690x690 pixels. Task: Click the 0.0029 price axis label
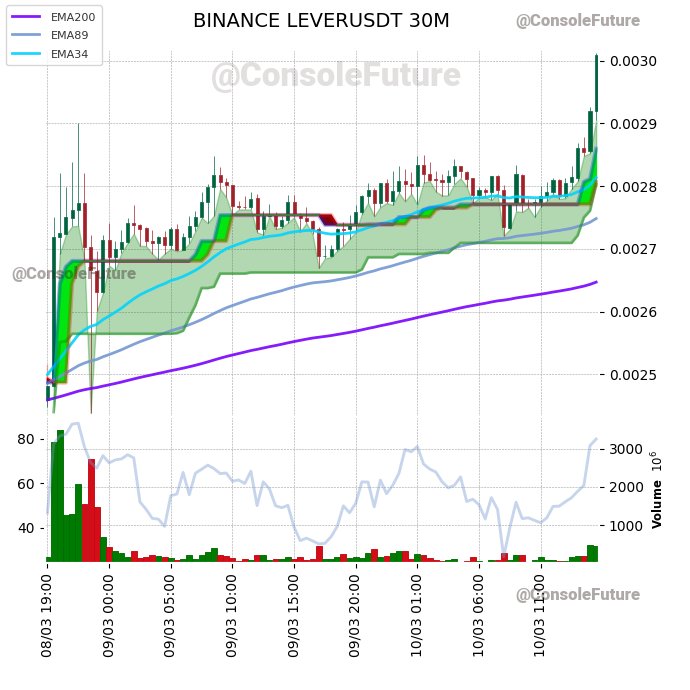pos(633,124)
